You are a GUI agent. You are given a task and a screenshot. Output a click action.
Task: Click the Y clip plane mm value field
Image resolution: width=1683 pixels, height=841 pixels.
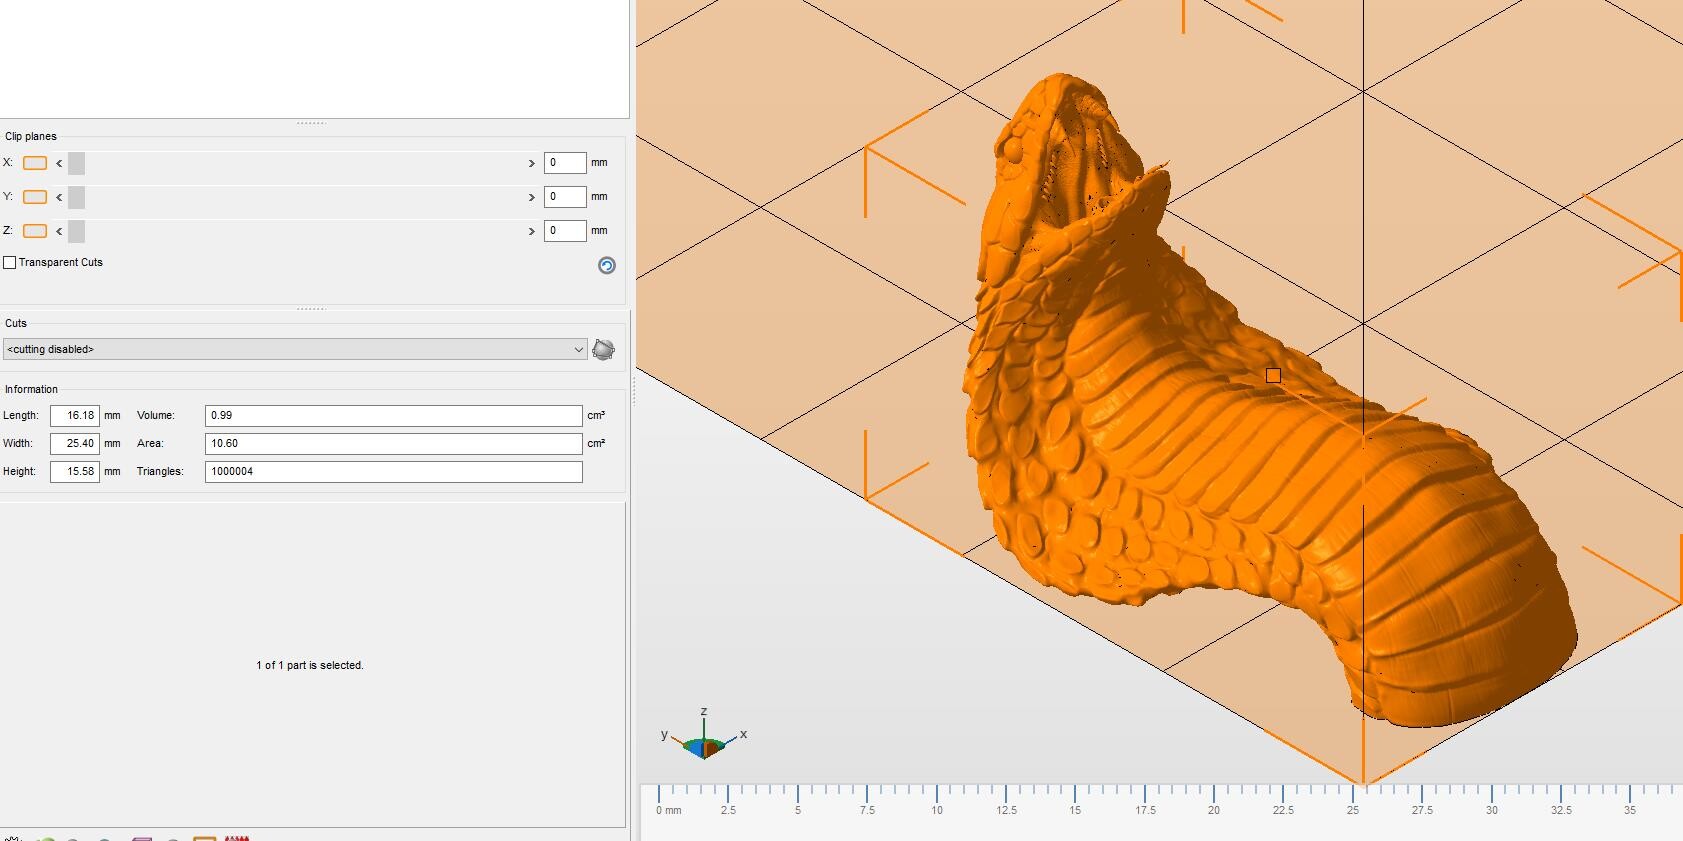(x=565, y=197)
